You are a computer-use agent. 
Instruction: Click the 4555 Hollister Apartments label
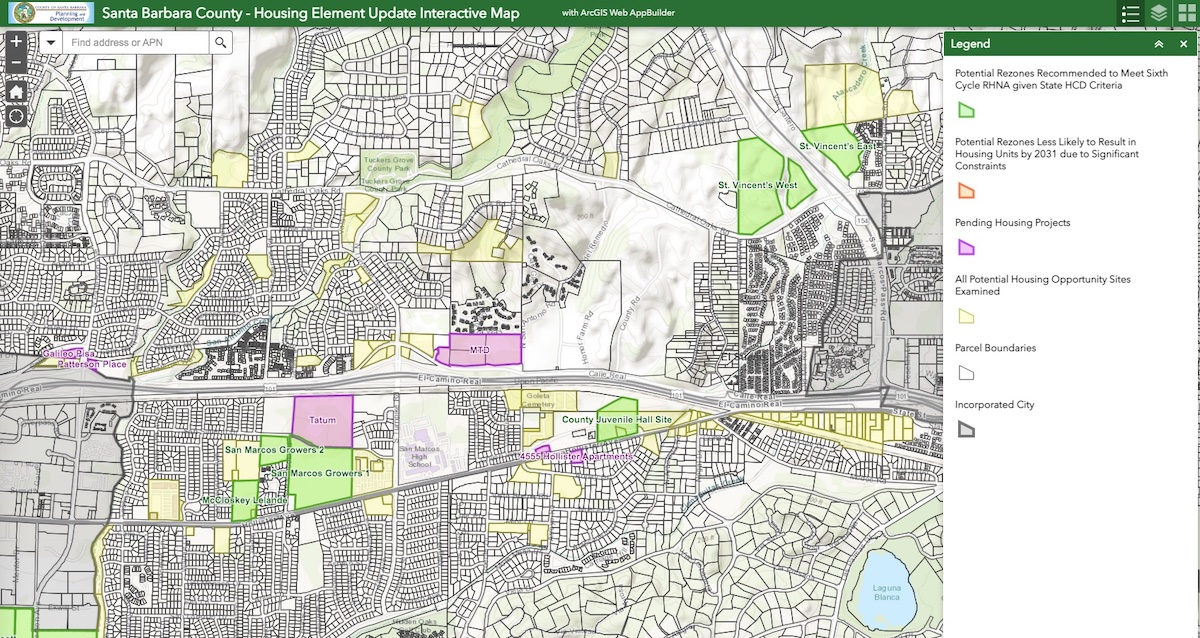[575, 457]
